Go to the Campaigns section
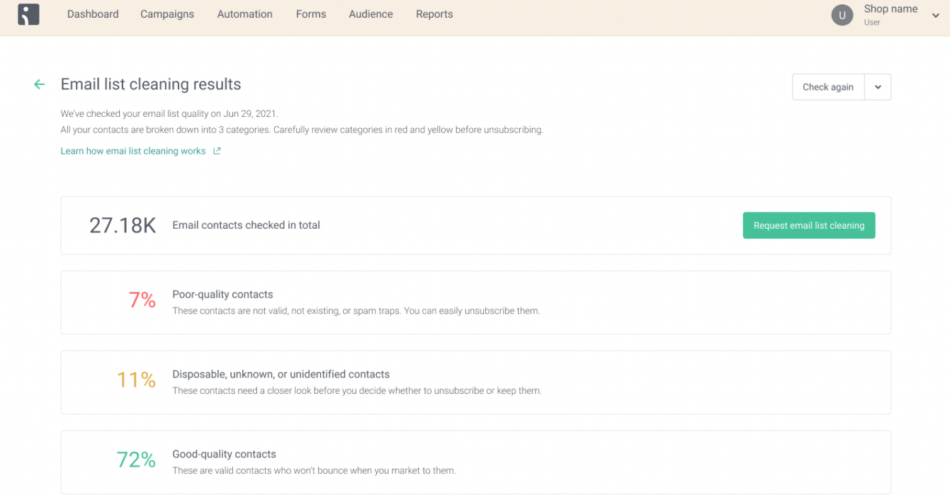The image size is (950, 500). pos(167,14)
